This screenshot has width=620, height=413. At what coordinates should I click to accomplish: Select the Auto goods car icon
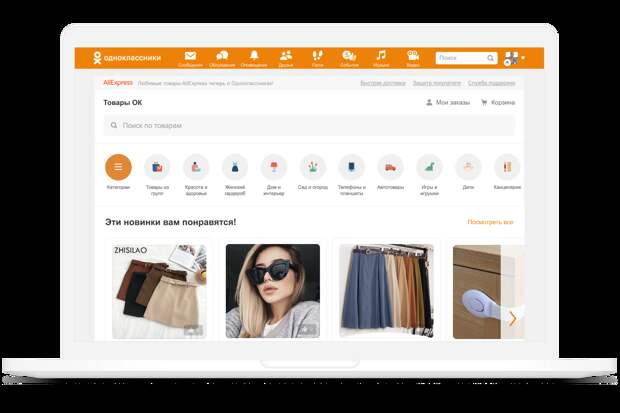(390, 167)
